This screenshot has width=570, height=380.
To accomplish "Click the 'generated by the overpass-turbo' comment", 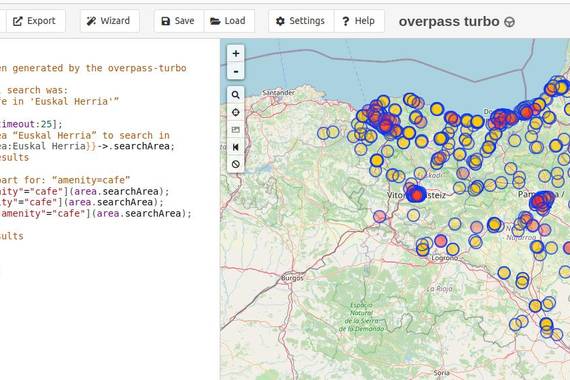I will coord(93,68).
